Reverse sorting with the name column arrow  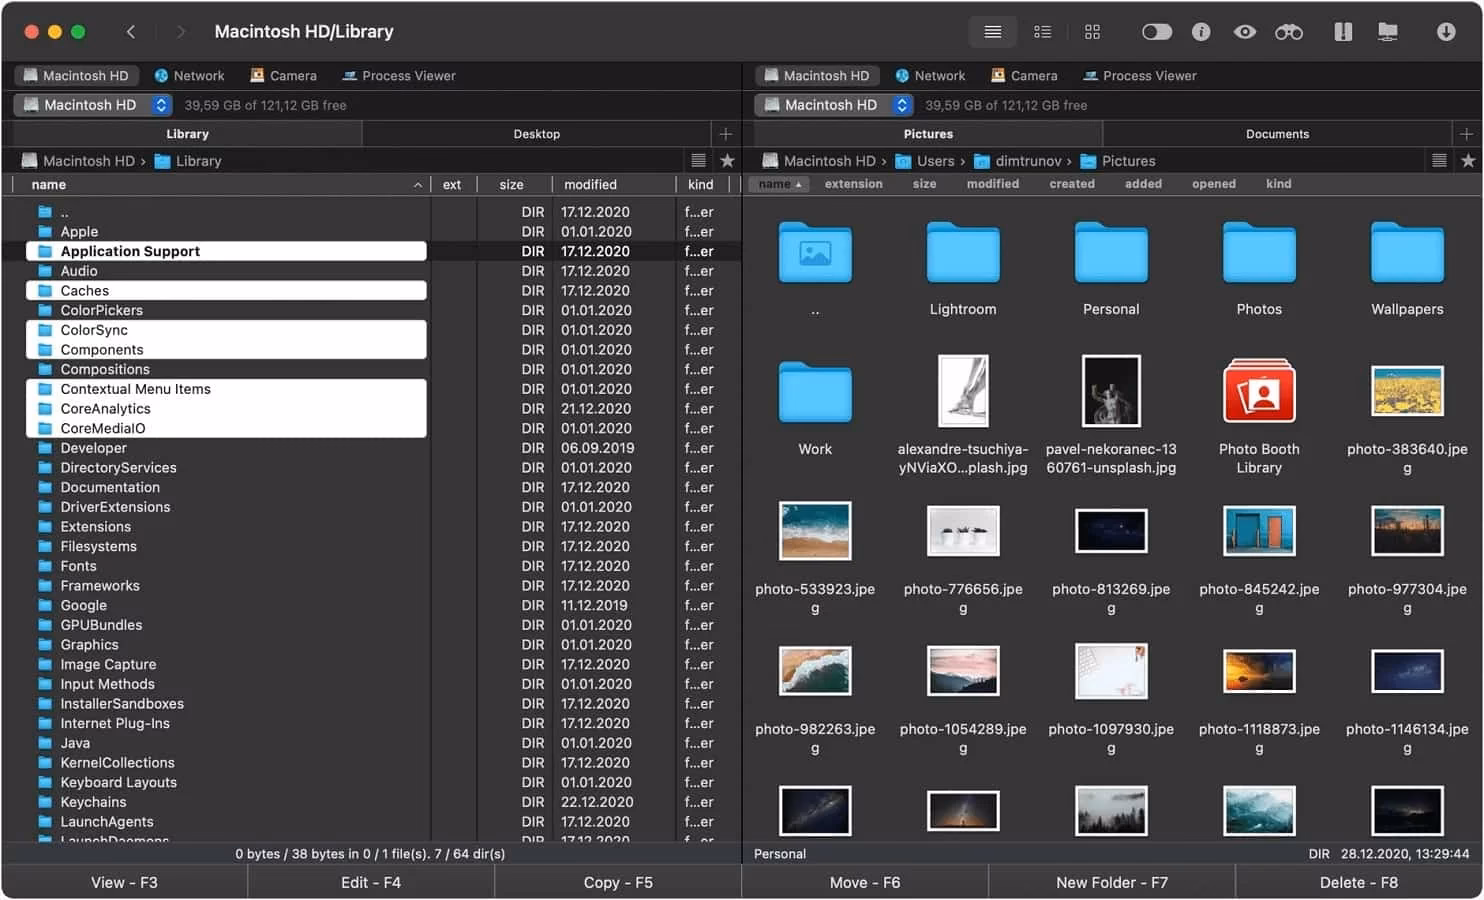click(x=418, y=184)
